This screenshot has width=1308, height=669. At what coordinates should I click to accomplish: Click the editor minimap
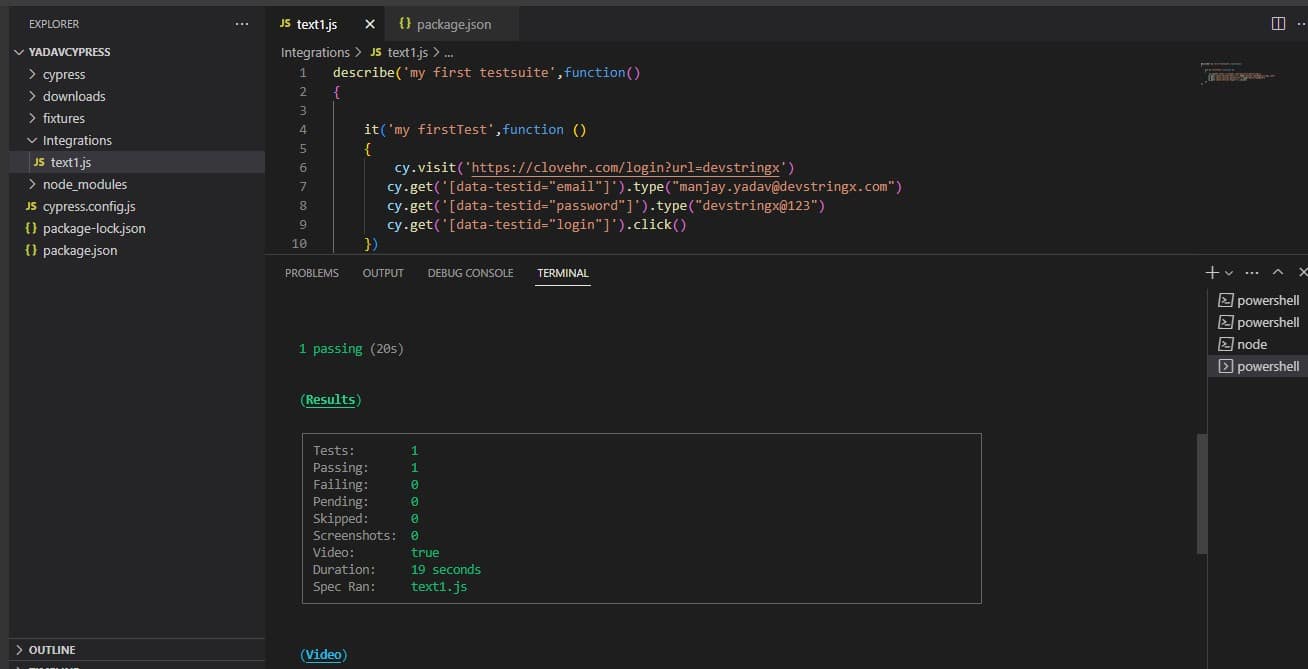coord(1238,74)
